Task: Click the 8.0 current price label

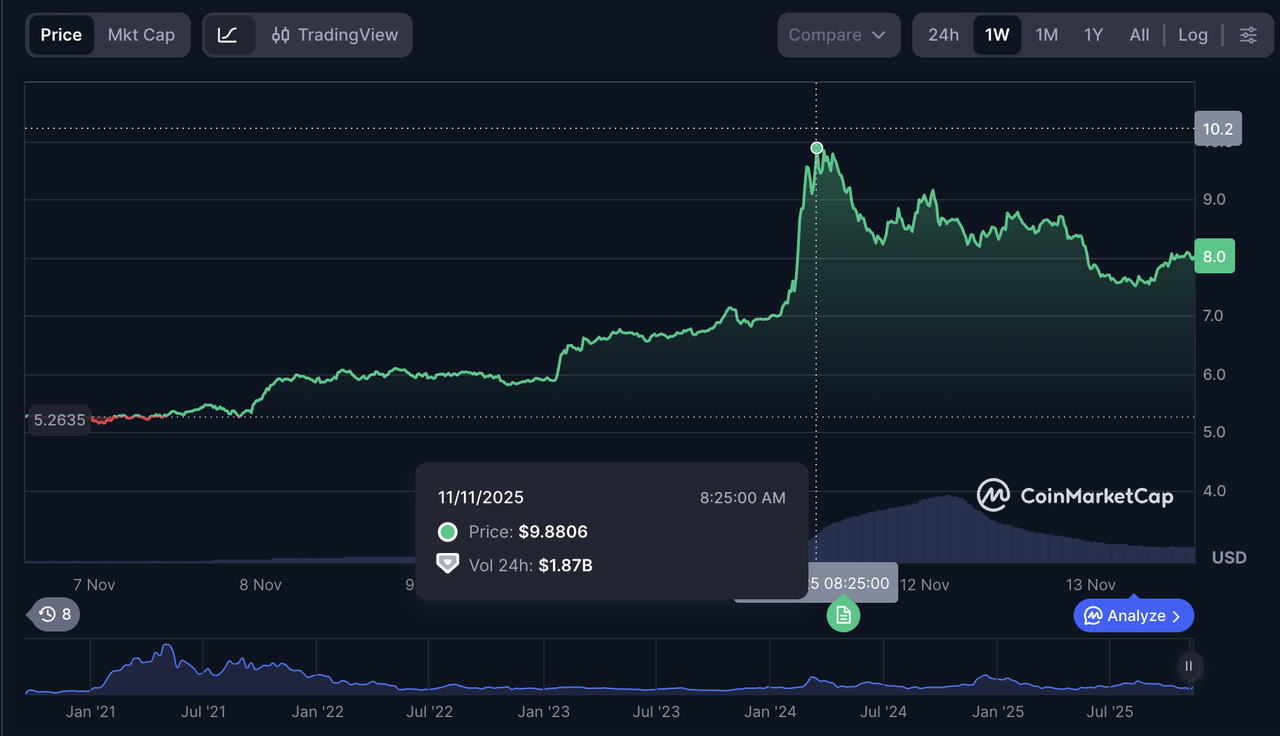Action: tap(1215, 257)
